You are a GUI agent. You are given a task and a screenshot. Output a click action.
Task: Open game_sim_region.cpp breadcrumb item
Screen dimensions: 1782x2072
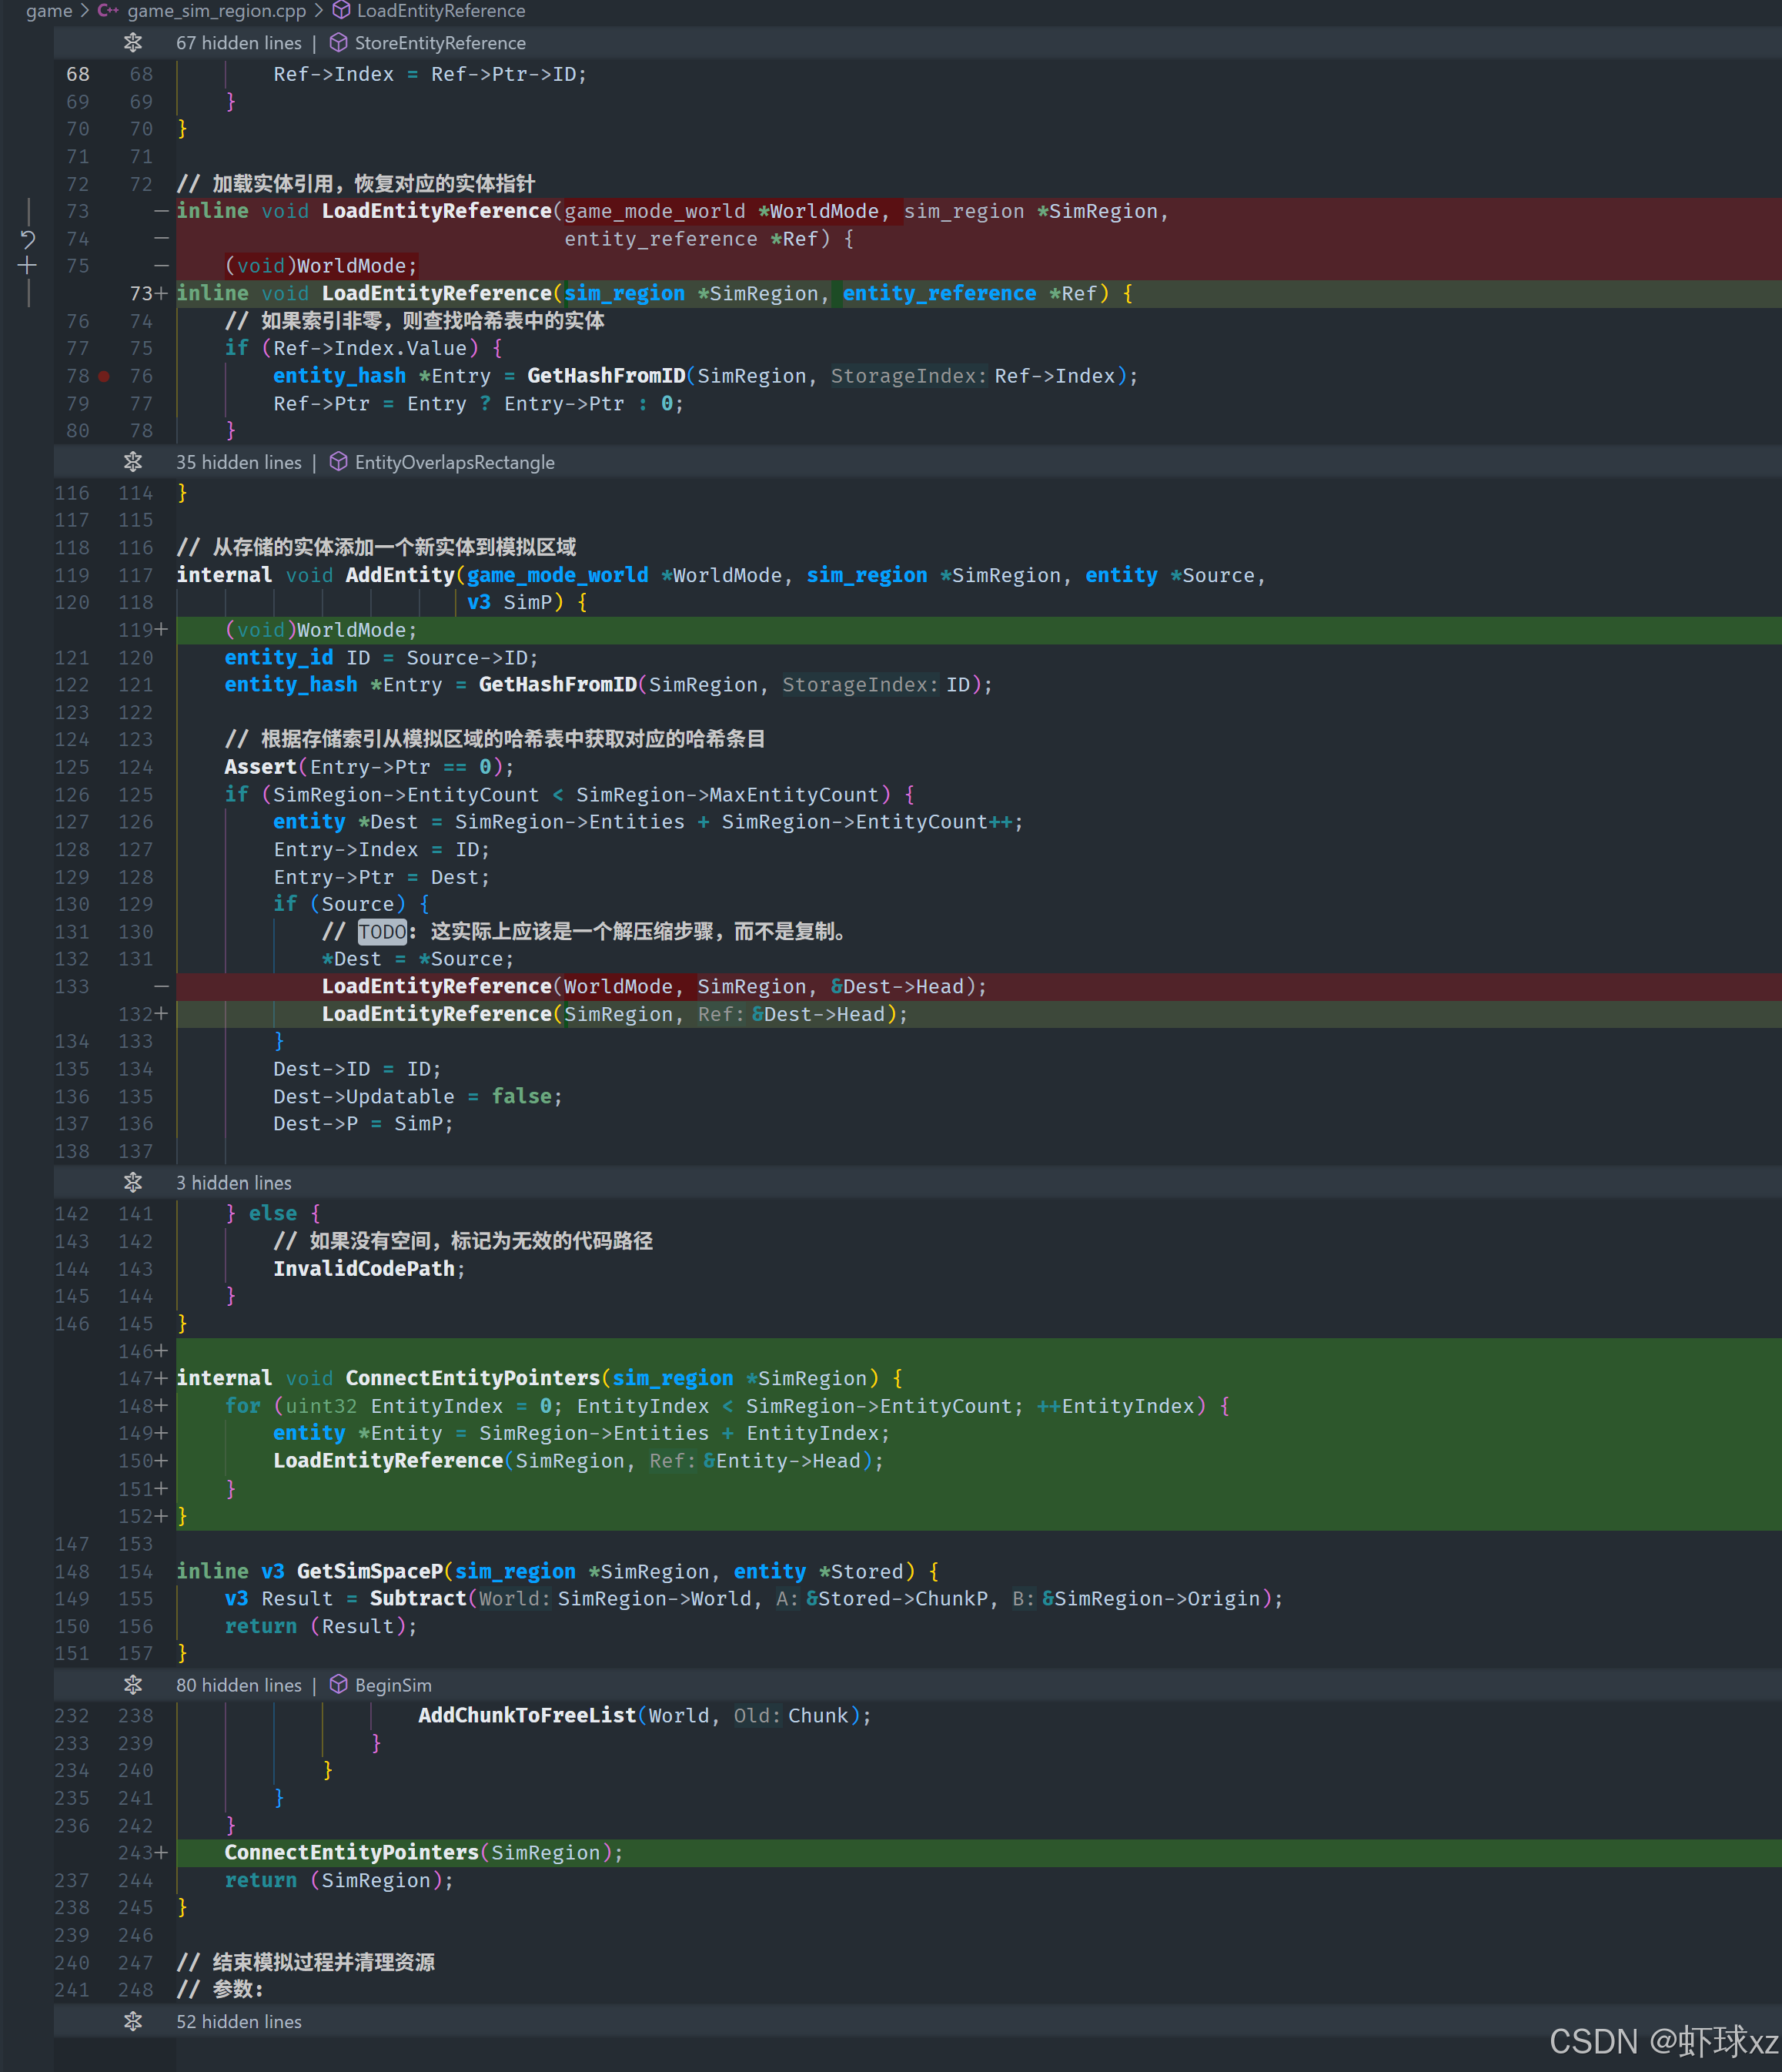pyautogui.click(x=216, y=11)
